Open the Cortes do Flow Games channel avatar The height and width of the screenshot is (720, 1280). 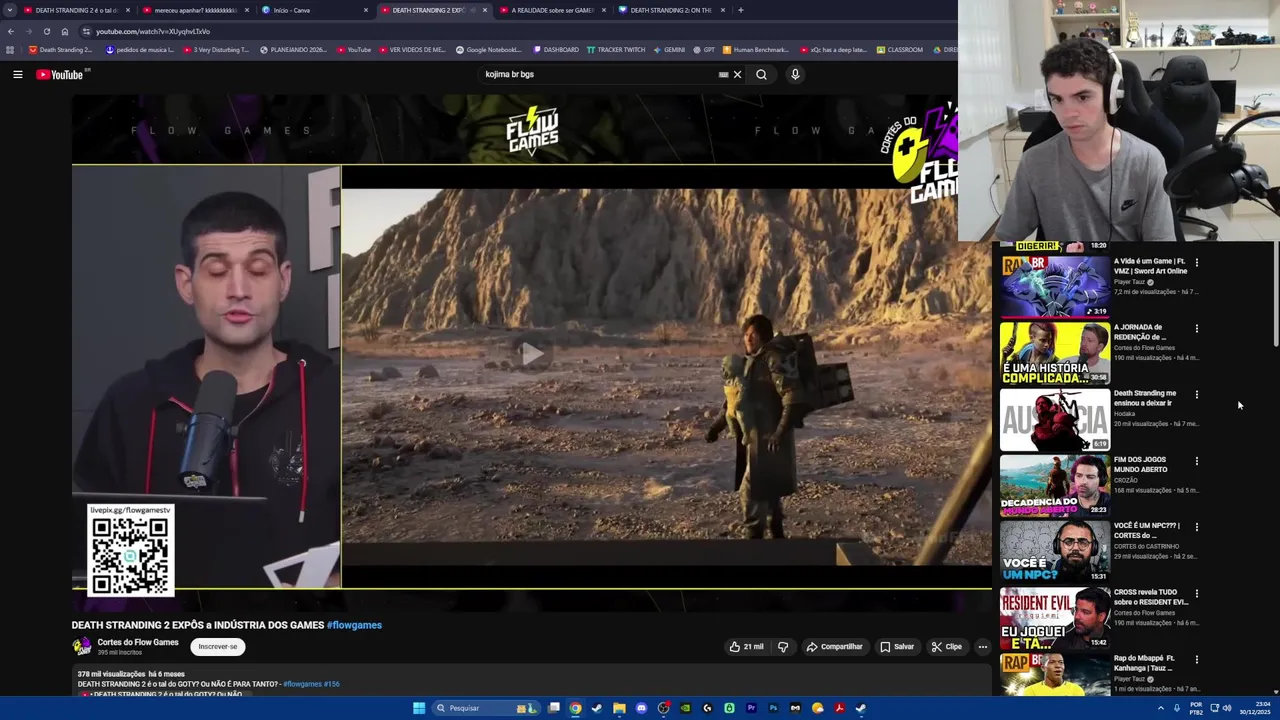point(82,646)
